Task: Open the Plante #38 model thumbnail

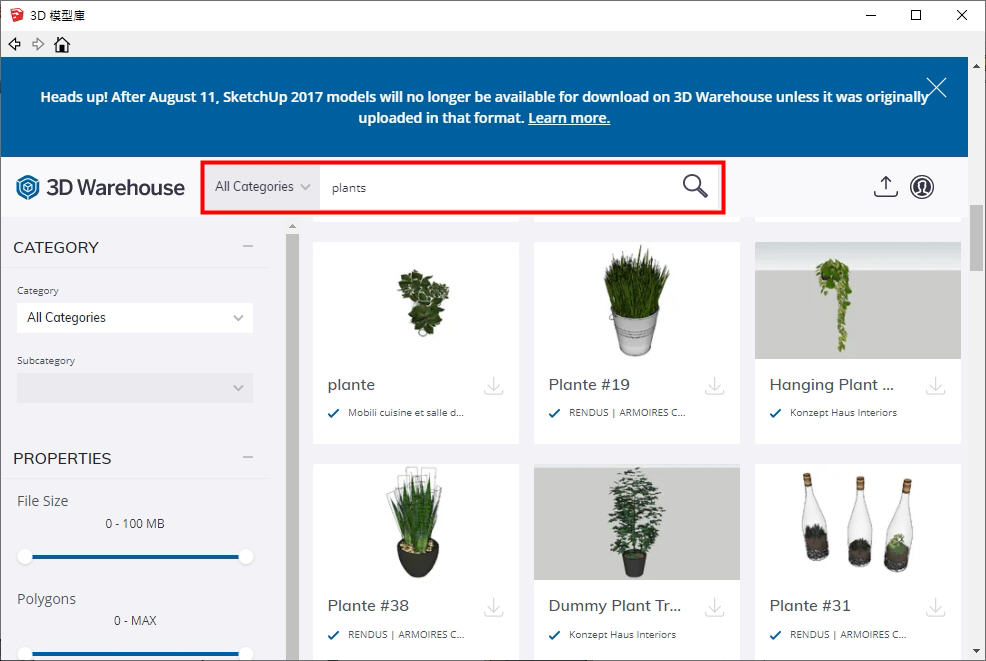Action: (416, 522)
